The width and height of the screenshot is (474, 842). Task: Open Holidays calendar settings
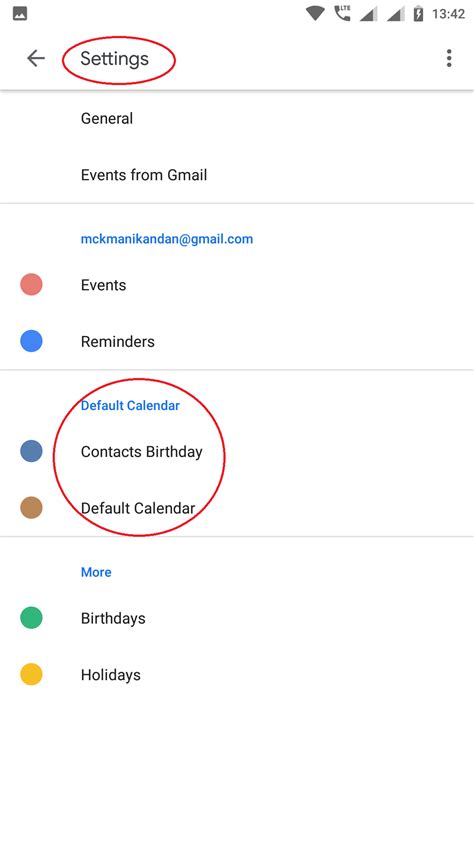click(x=237, y=674)
